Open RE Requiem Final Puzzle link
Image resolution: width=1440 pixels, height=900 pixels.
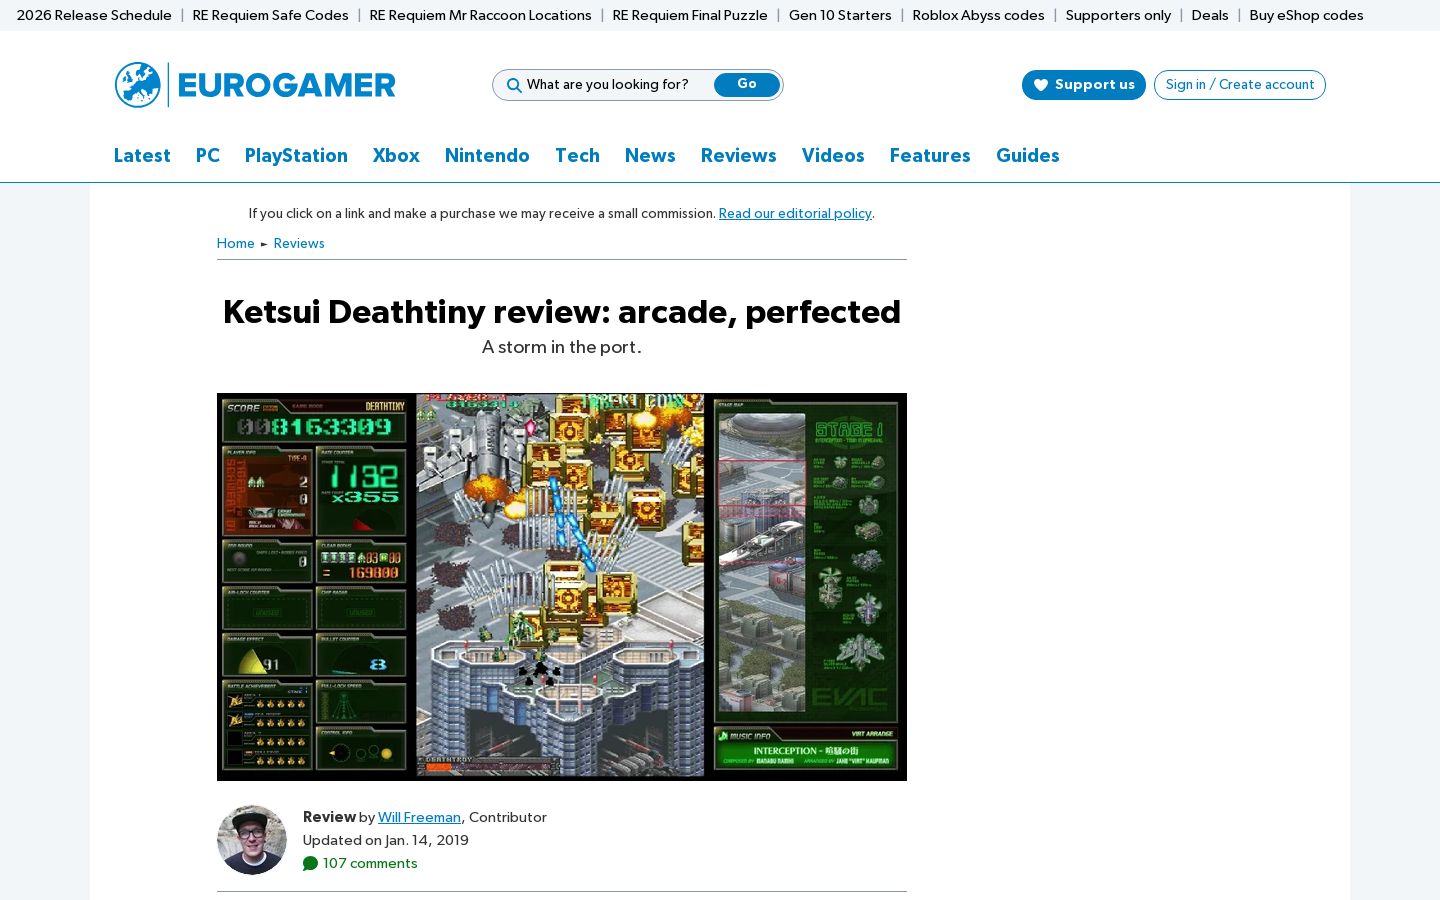pyautogui.click(x=690, y=15)
